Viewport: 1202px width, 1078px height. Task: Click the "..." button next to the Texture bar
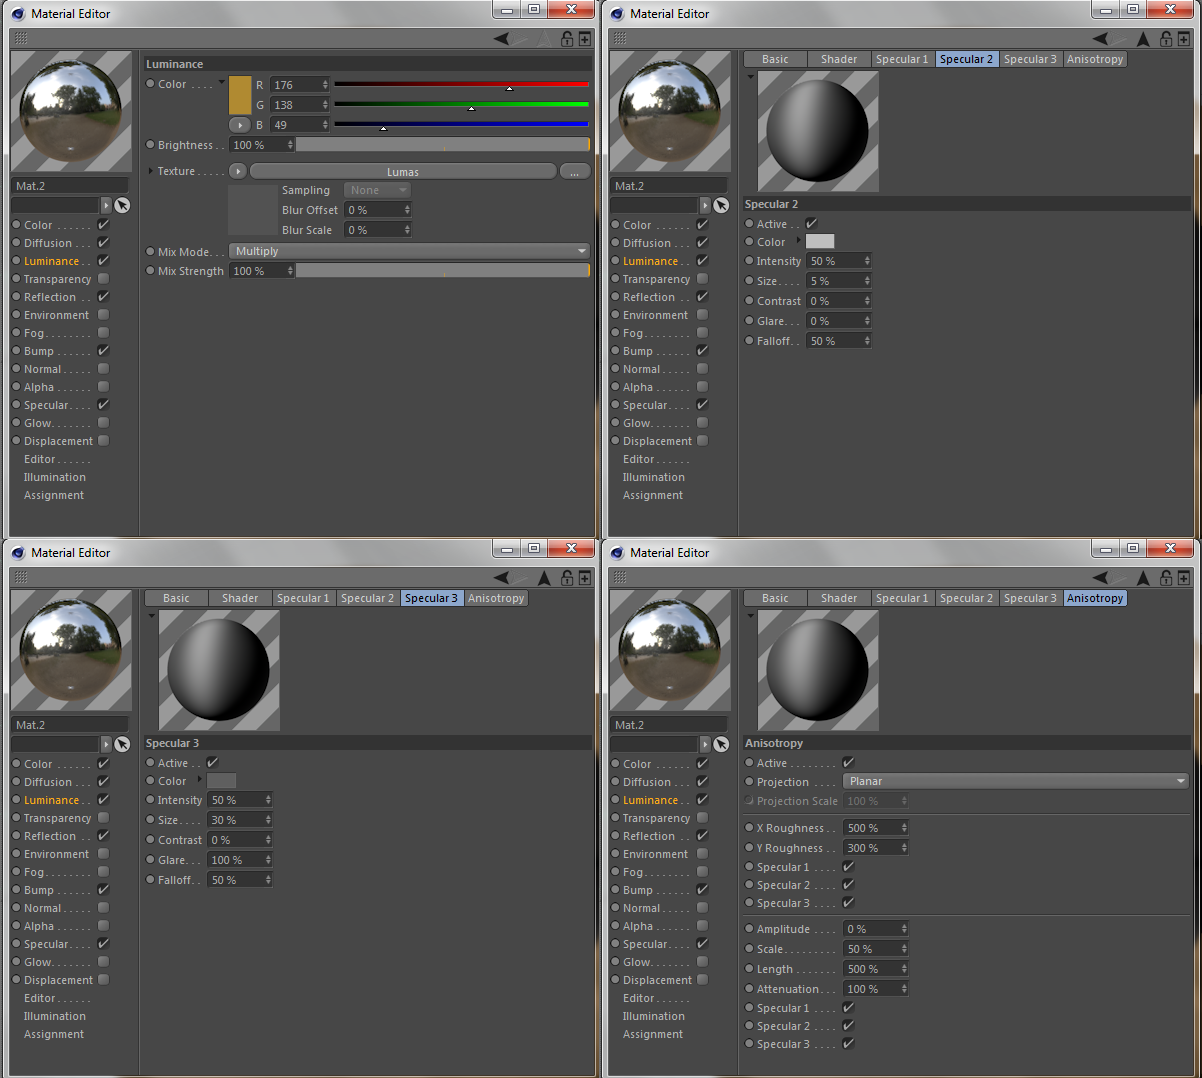[575, 171]
